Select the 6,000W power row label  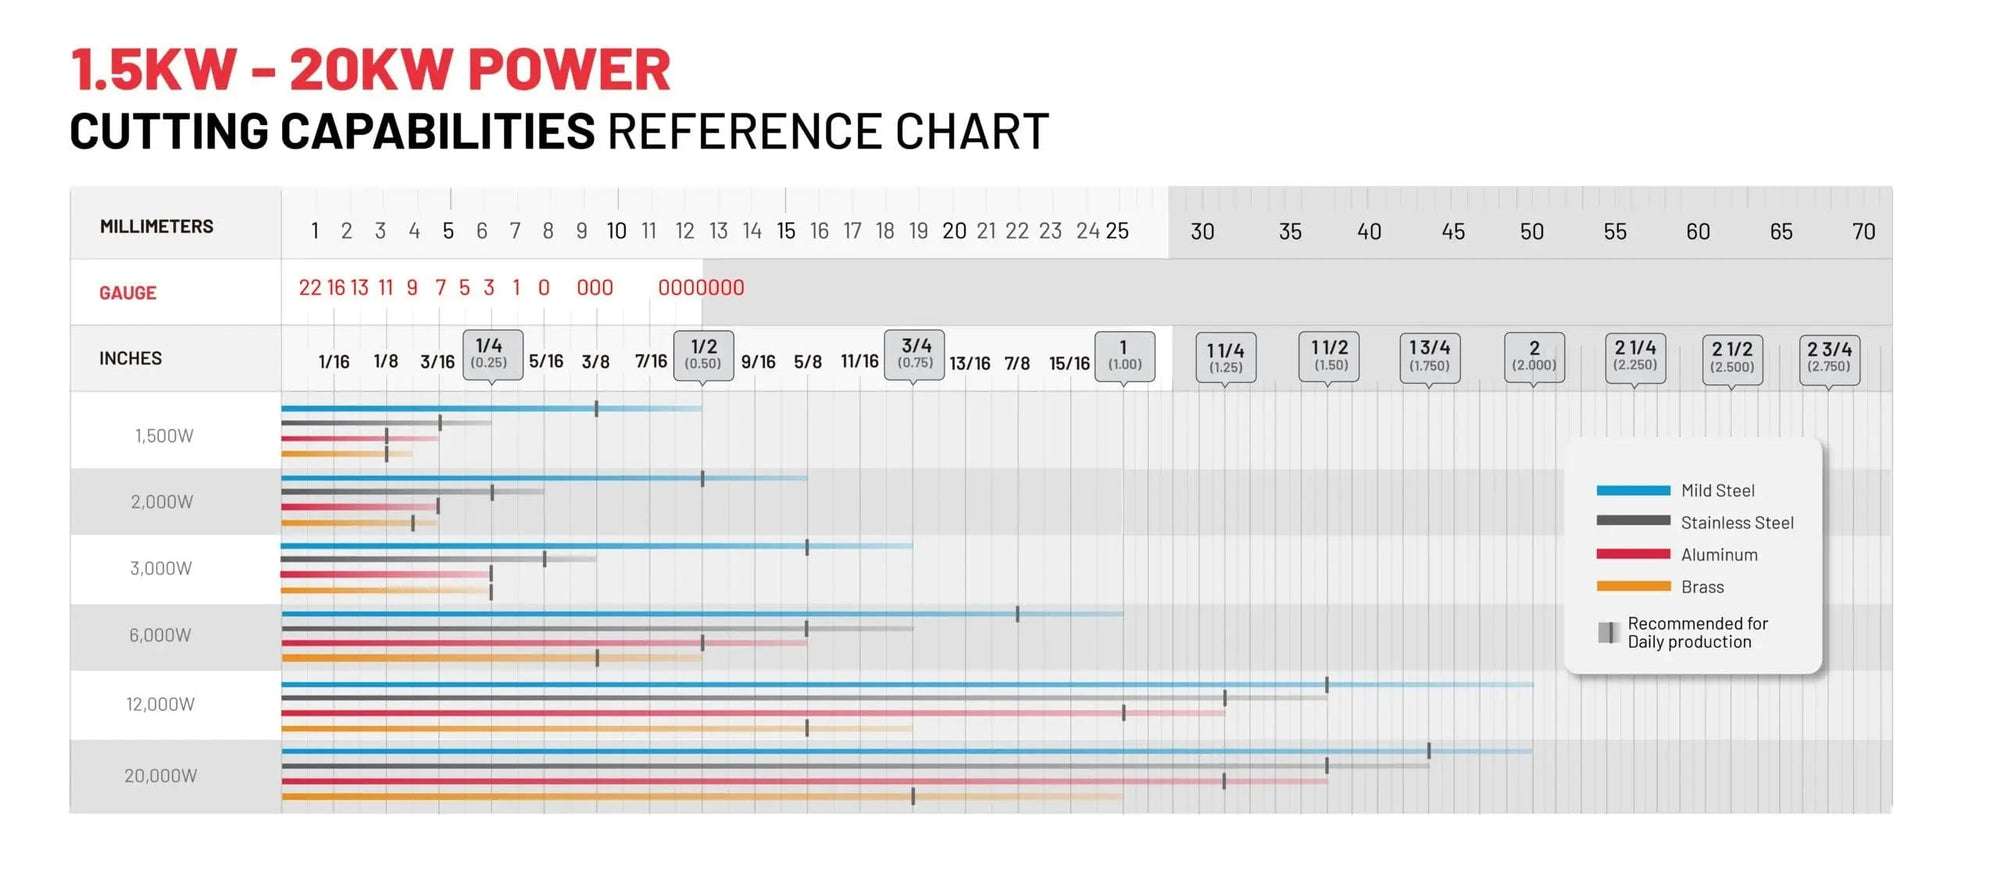[160, 635]
